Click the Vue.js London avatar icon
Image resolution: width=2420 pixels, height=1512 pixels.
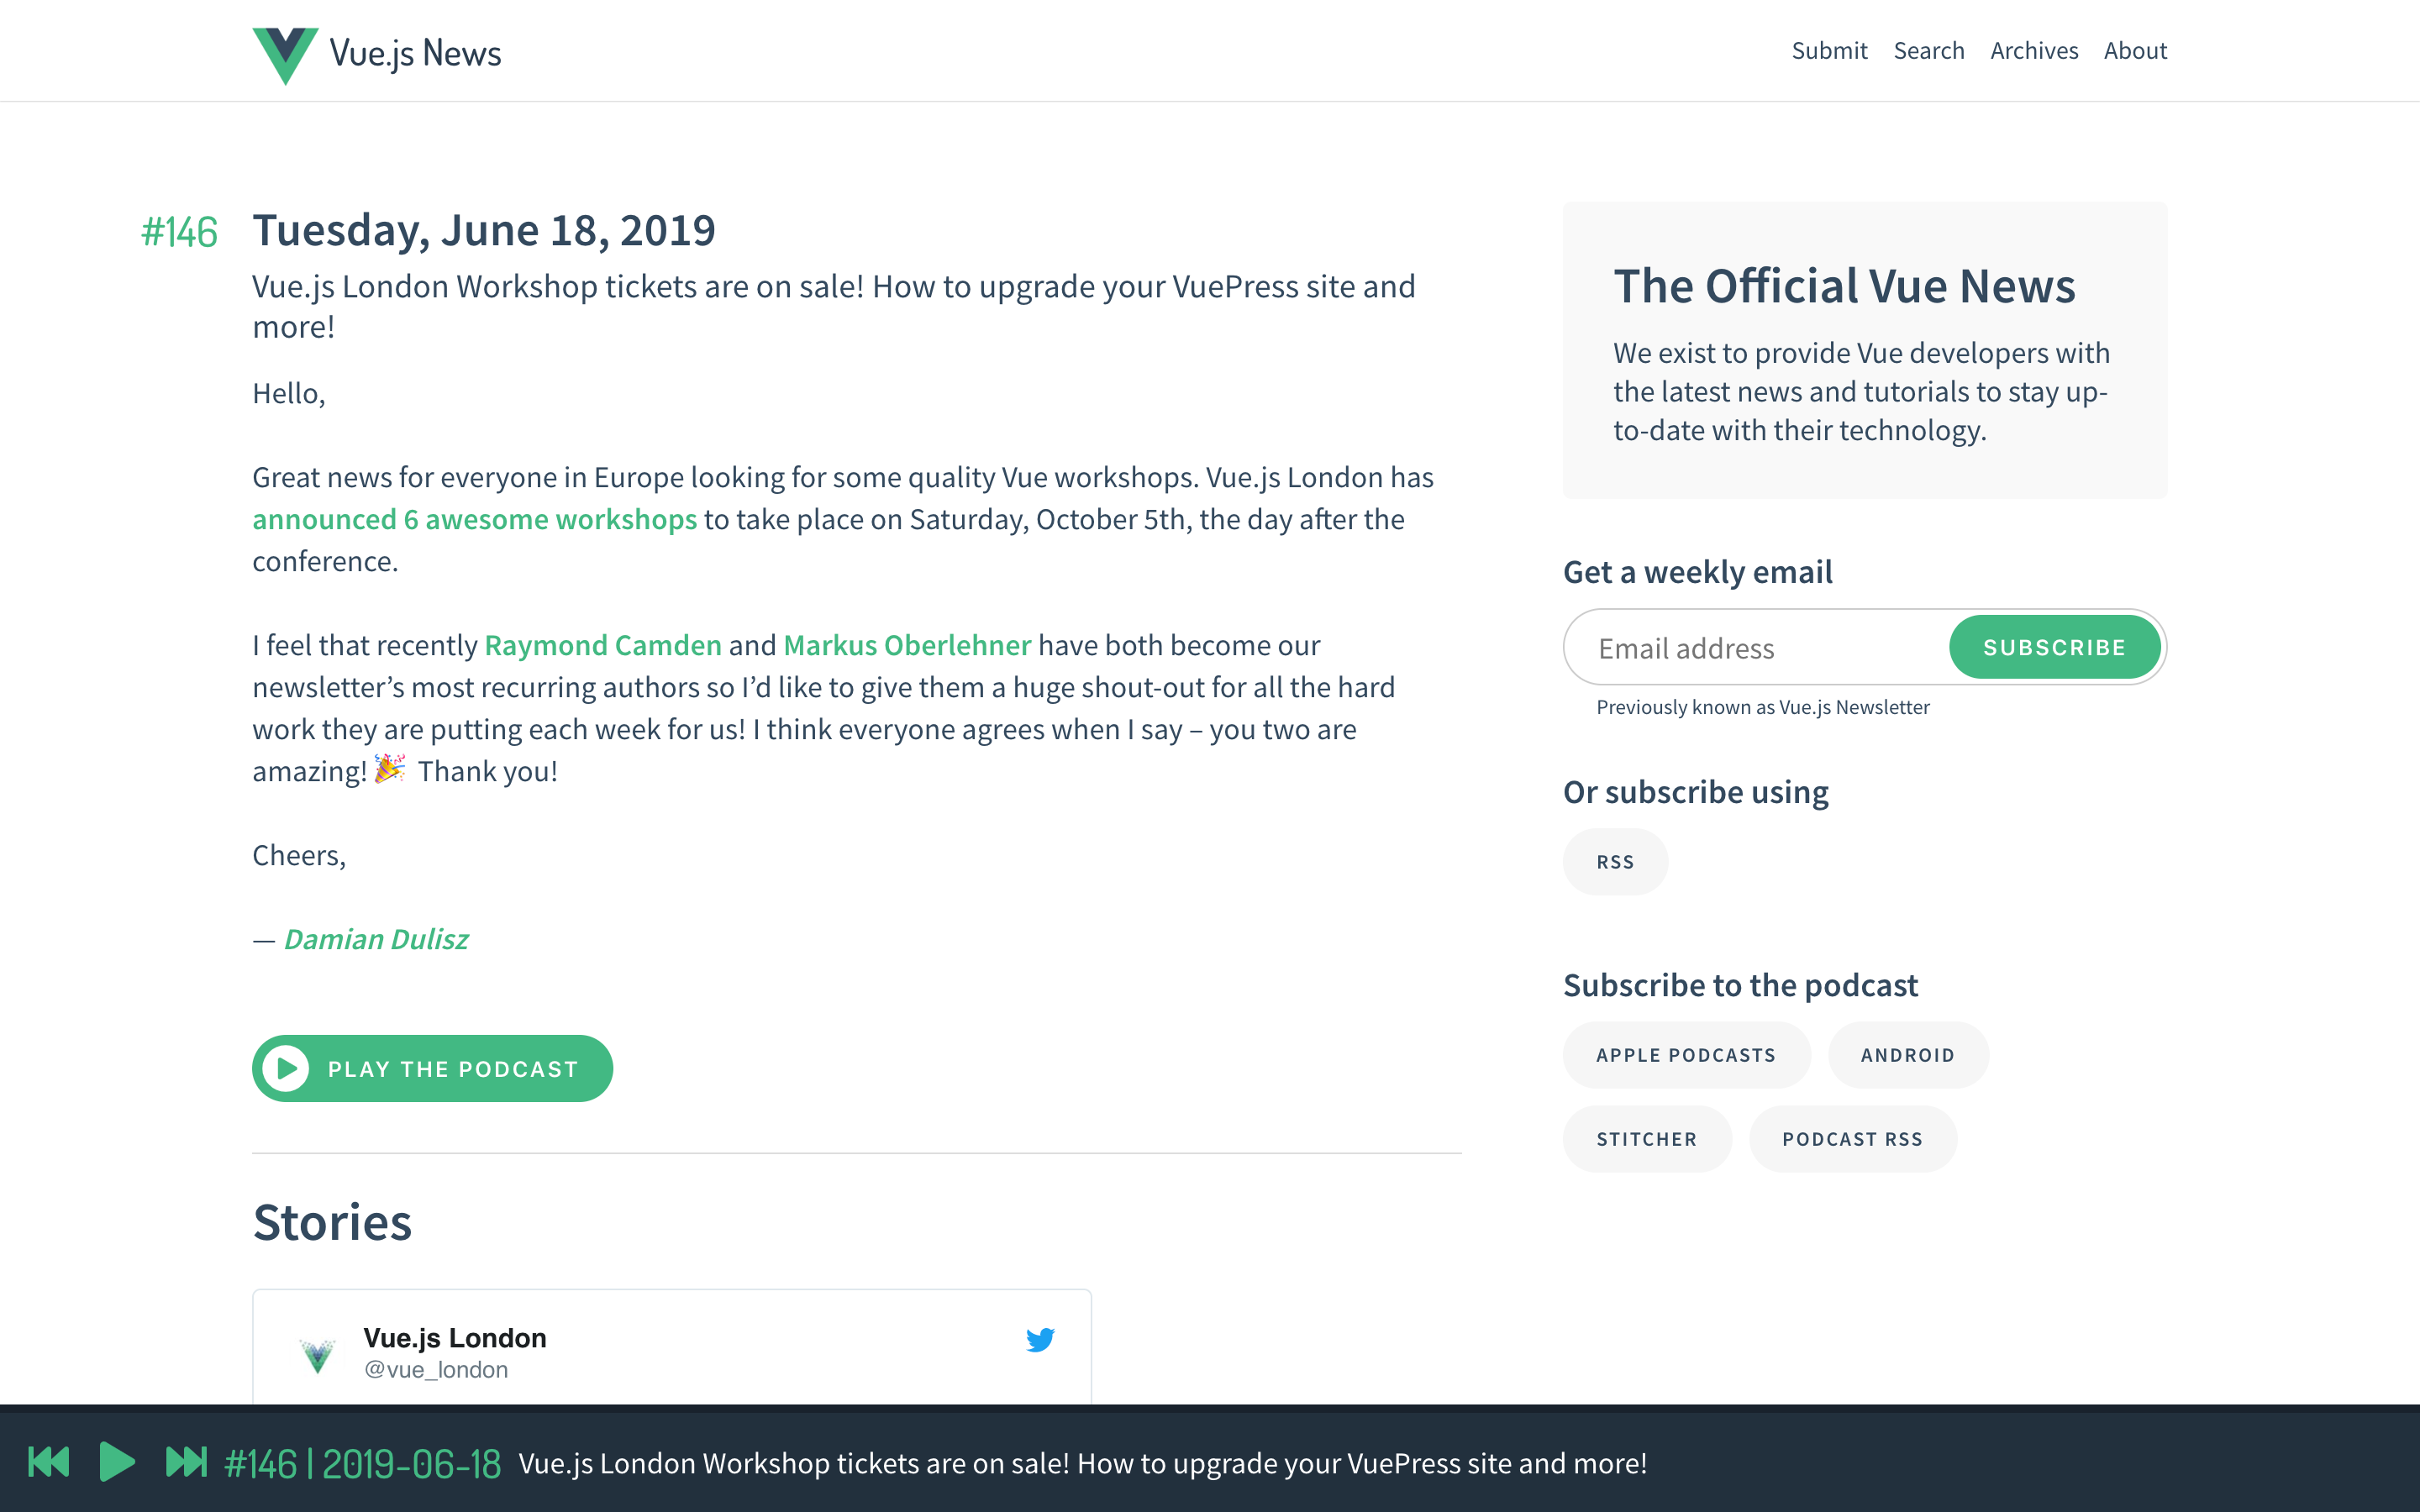click(x=317, y=1355)
